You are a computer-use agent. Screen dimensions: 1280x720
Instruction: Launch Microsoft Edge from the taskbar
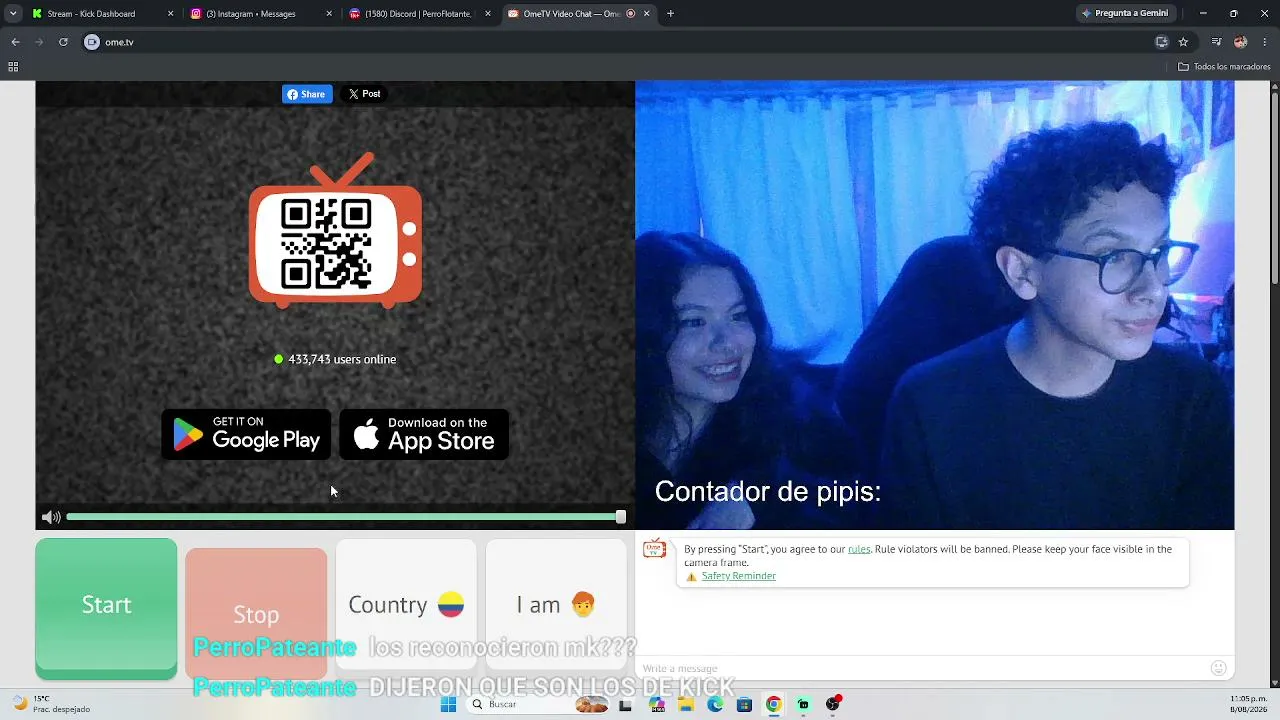[715, 705]
